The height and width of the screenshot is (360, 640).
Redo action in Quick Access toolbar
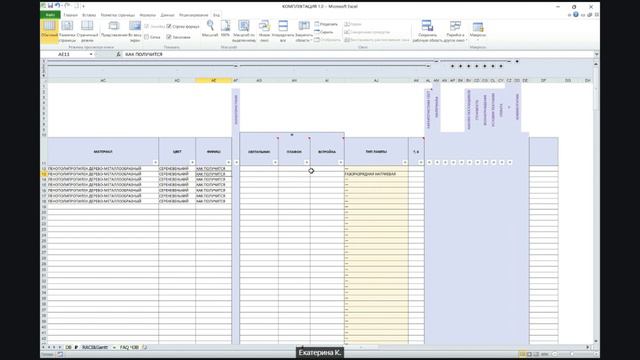(67, 6)
